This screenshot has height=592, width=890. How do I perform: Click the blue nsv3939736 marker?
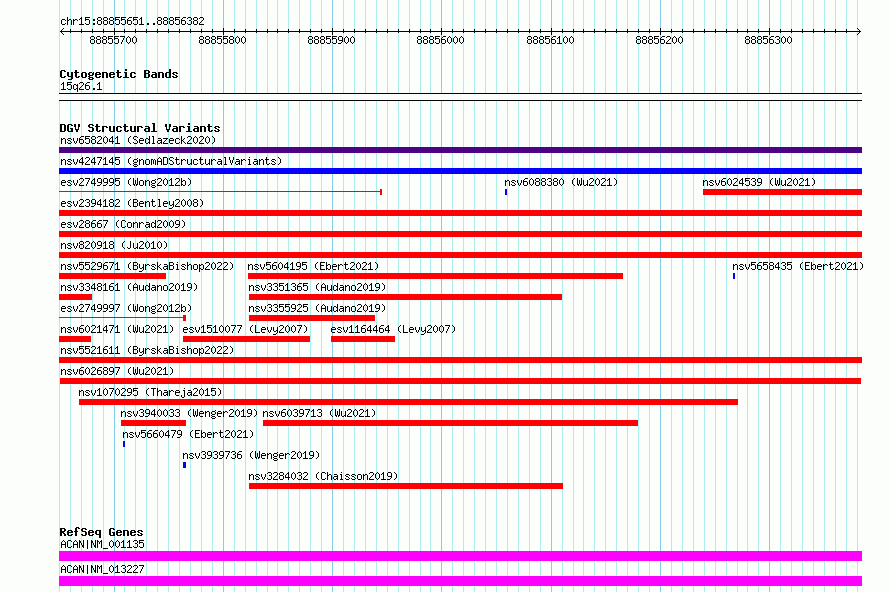pyautogui.click(x=184, y=465)
